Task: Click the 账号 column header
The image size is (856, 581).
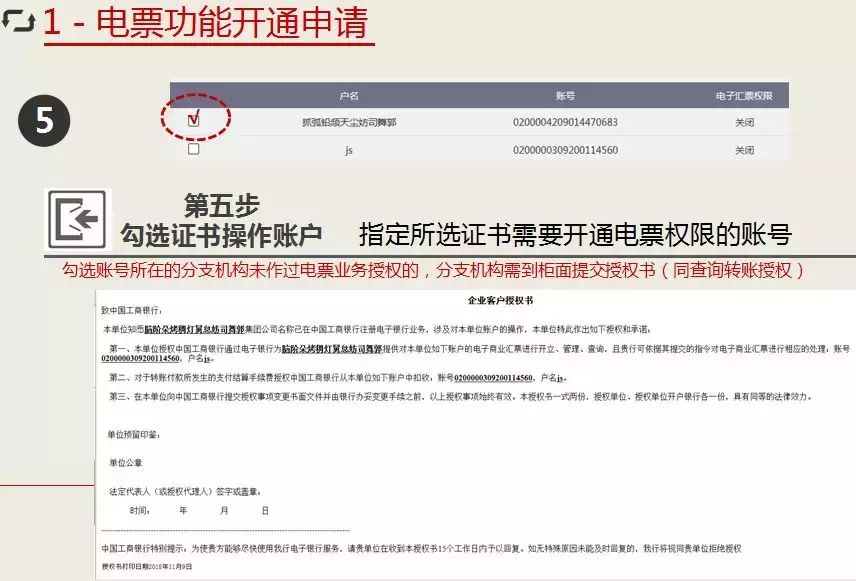Action: click(565, 96)
